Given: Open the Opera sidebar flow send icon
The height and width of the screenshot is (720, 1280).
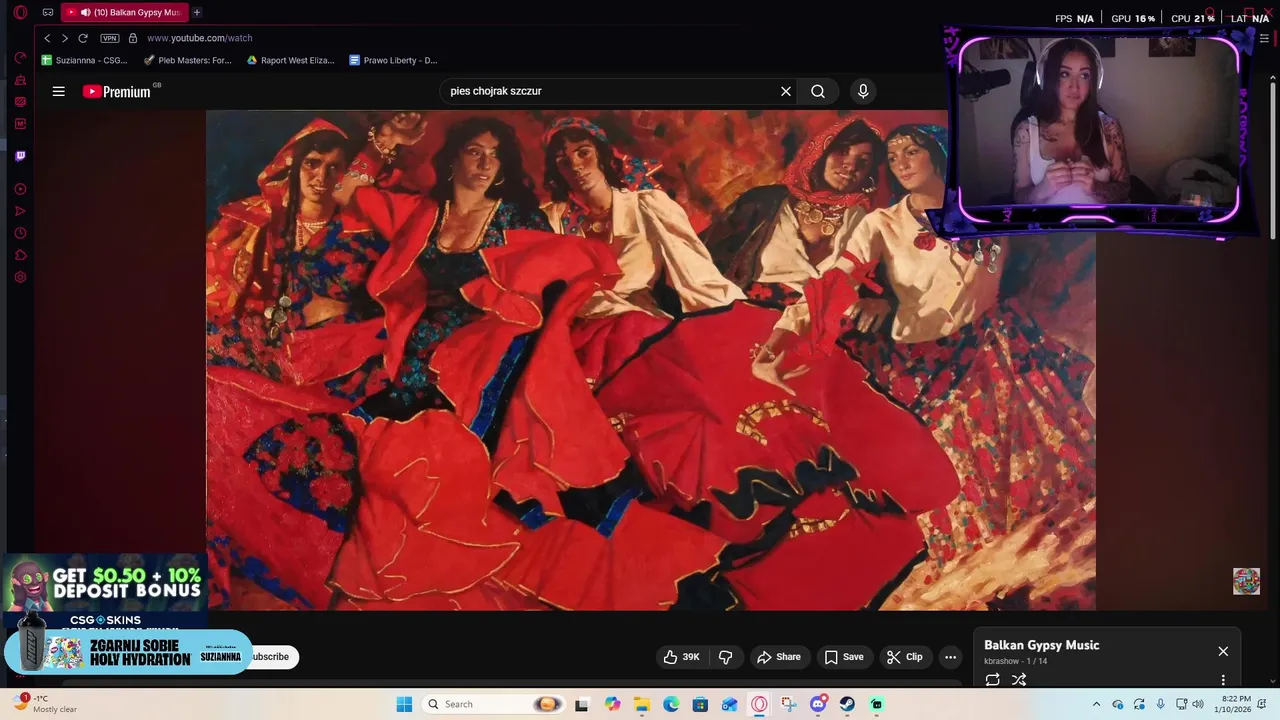Looking at the screenshot, I should (x=20, y=211).
